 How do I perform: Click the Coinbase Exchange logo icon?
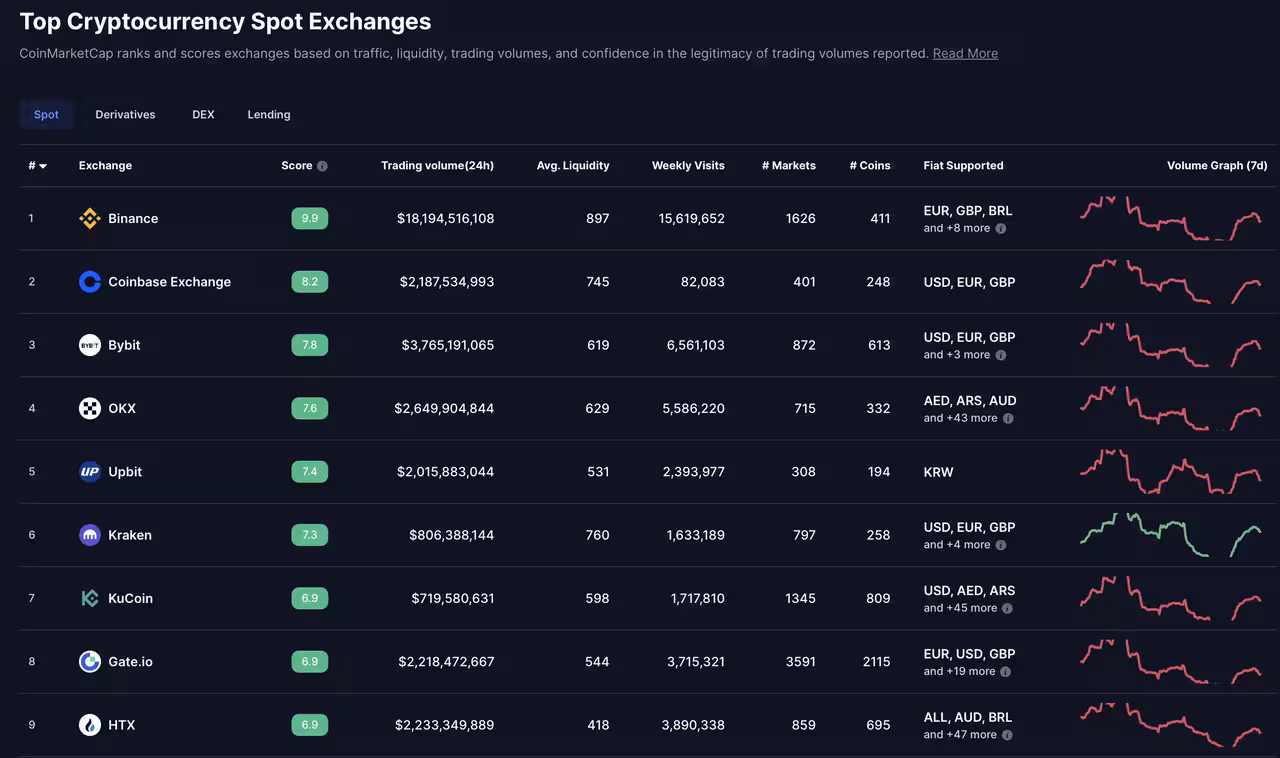click(90, 282)
